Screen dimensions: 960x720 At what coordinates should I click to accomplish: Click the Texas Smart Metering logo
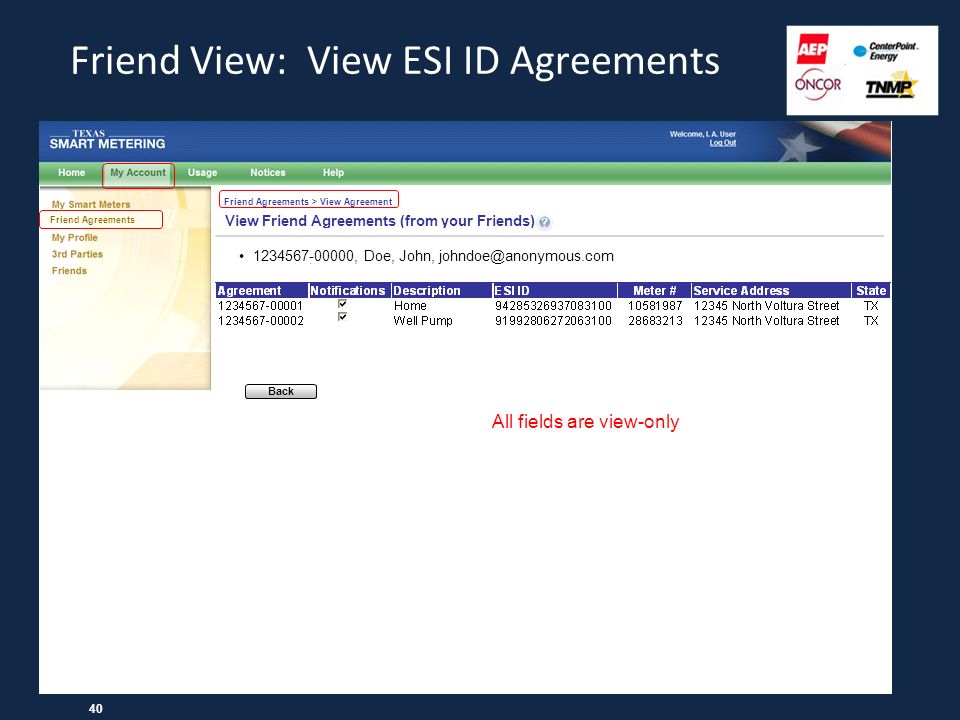coord(107,140)
